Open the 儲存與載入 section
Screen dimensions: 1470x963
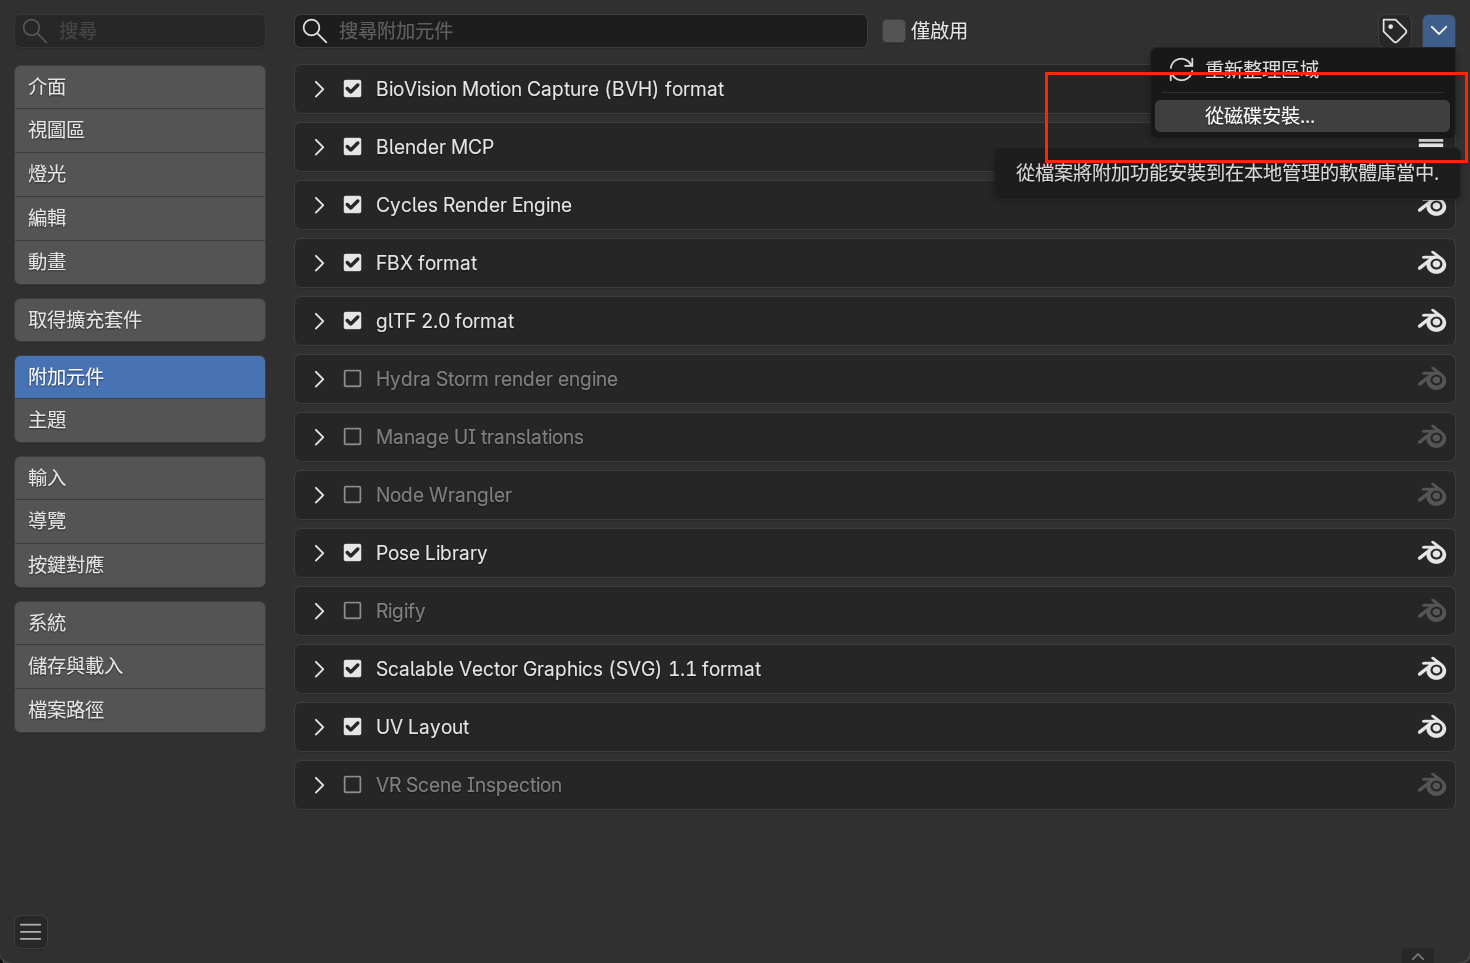pos(140,666)
